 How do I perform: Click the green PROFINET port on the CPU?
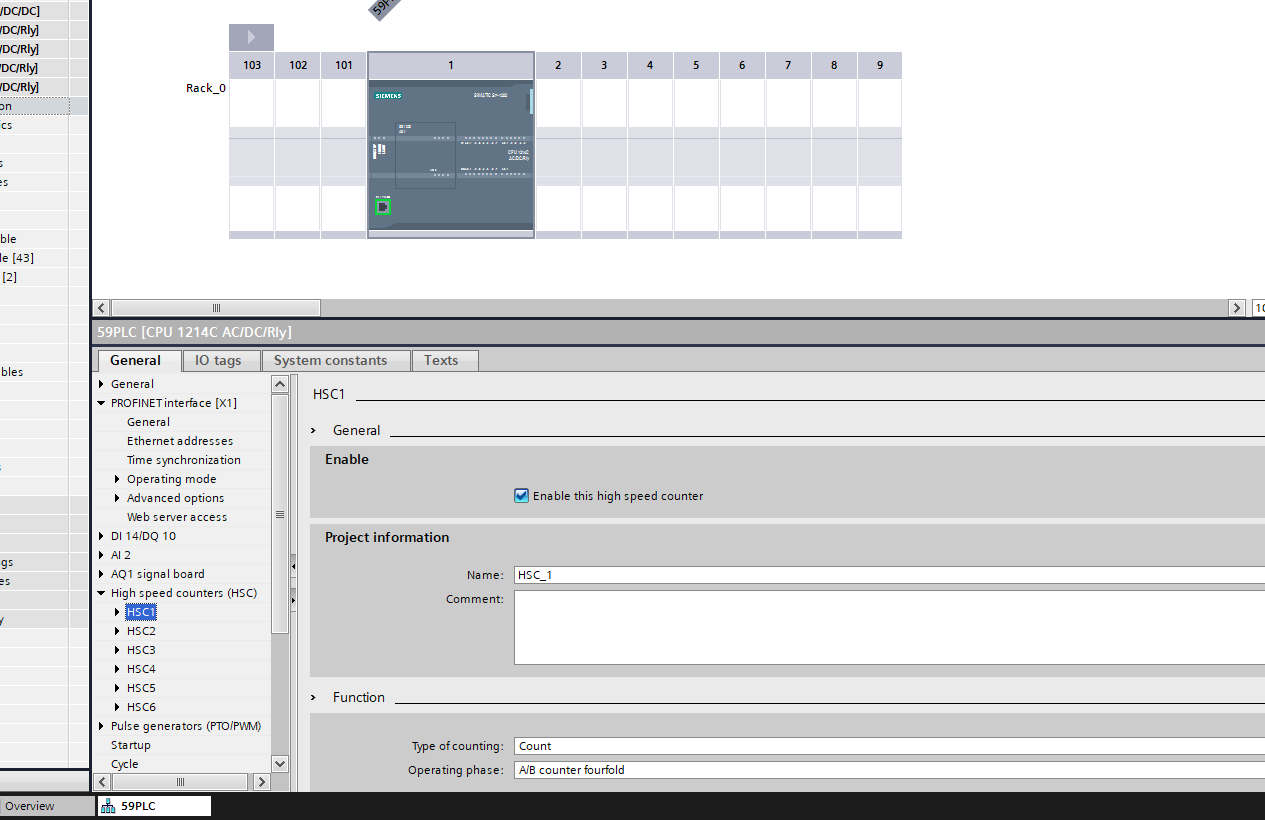383,207
